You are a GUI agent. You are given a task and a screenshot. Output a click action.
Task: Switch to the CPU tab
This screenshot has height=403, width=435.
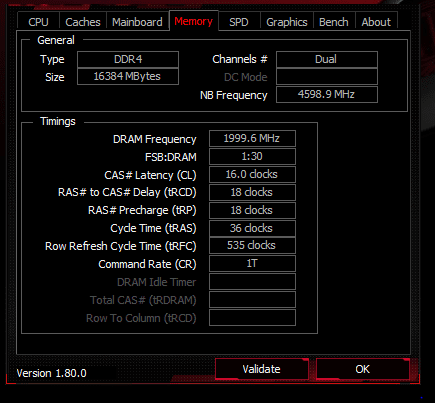38,22
